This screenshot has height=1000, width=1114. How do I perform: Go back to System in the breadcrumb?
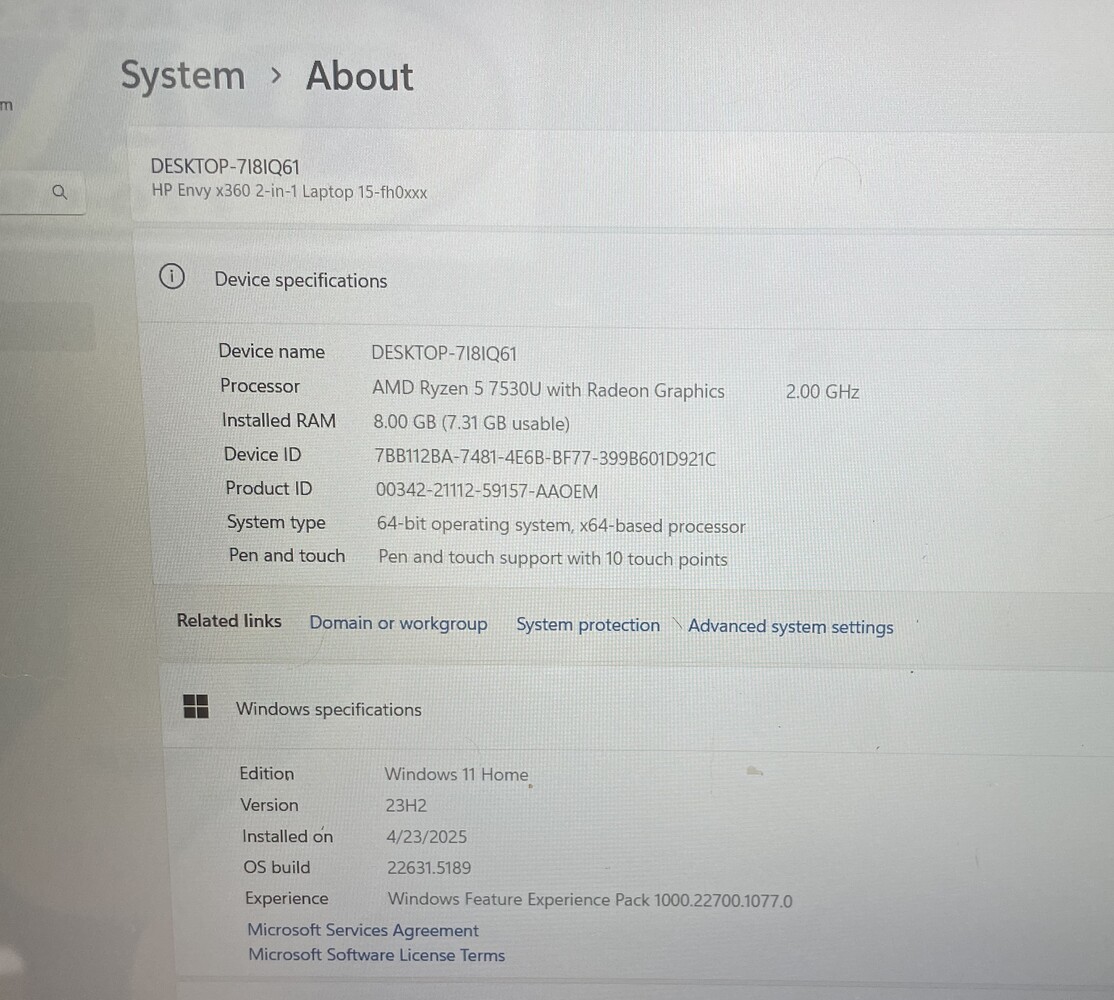coord(183,76)
